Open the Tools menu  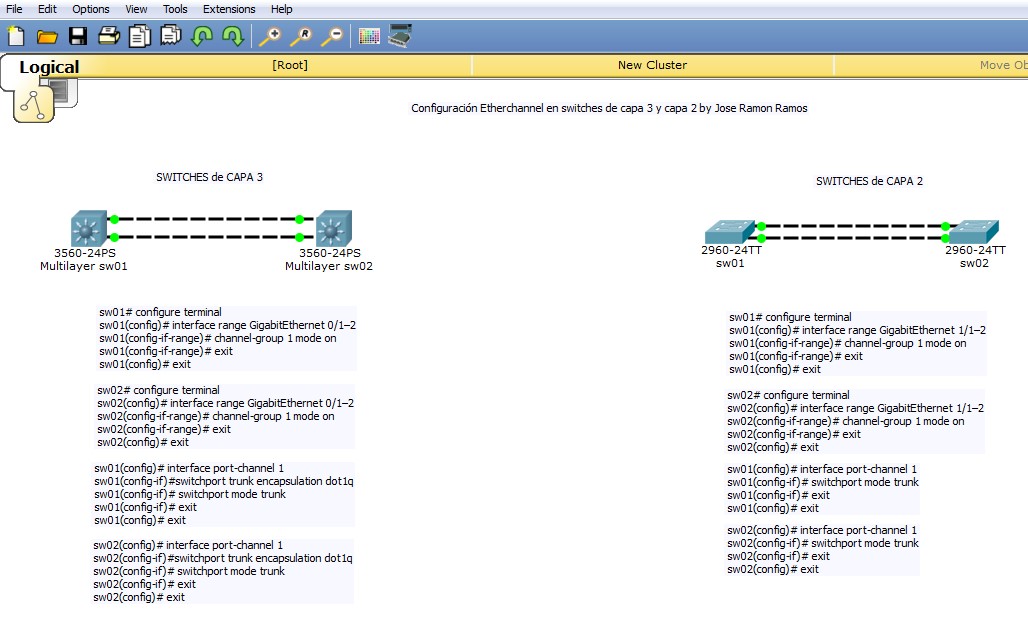point(174,9)
